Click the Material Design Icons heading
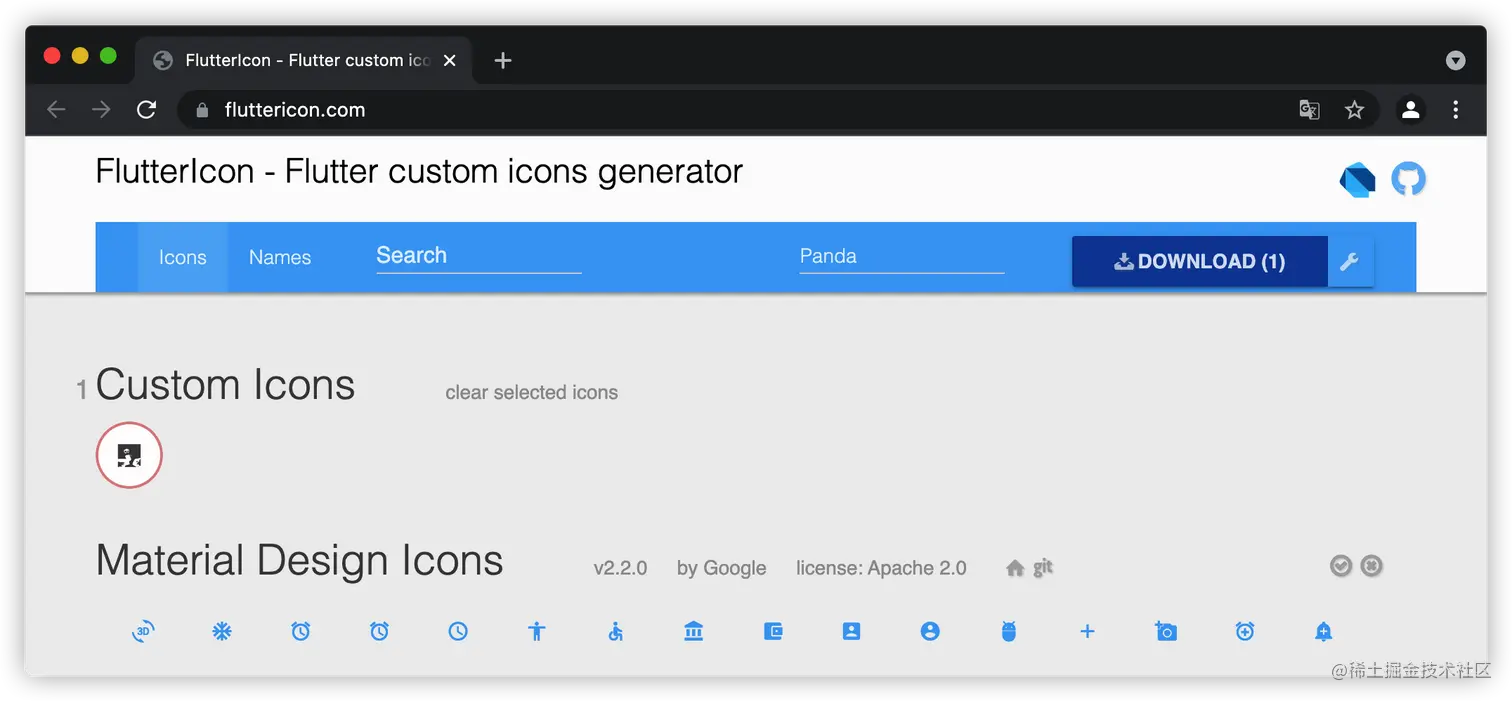The width and height of the screenshot is (1512, 701). (x=299, y=560)
